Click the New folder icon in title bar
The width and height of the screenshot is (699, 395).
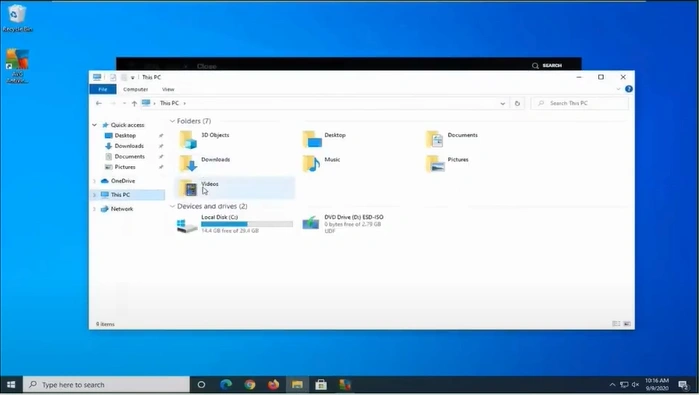click(x=123, y=78)
